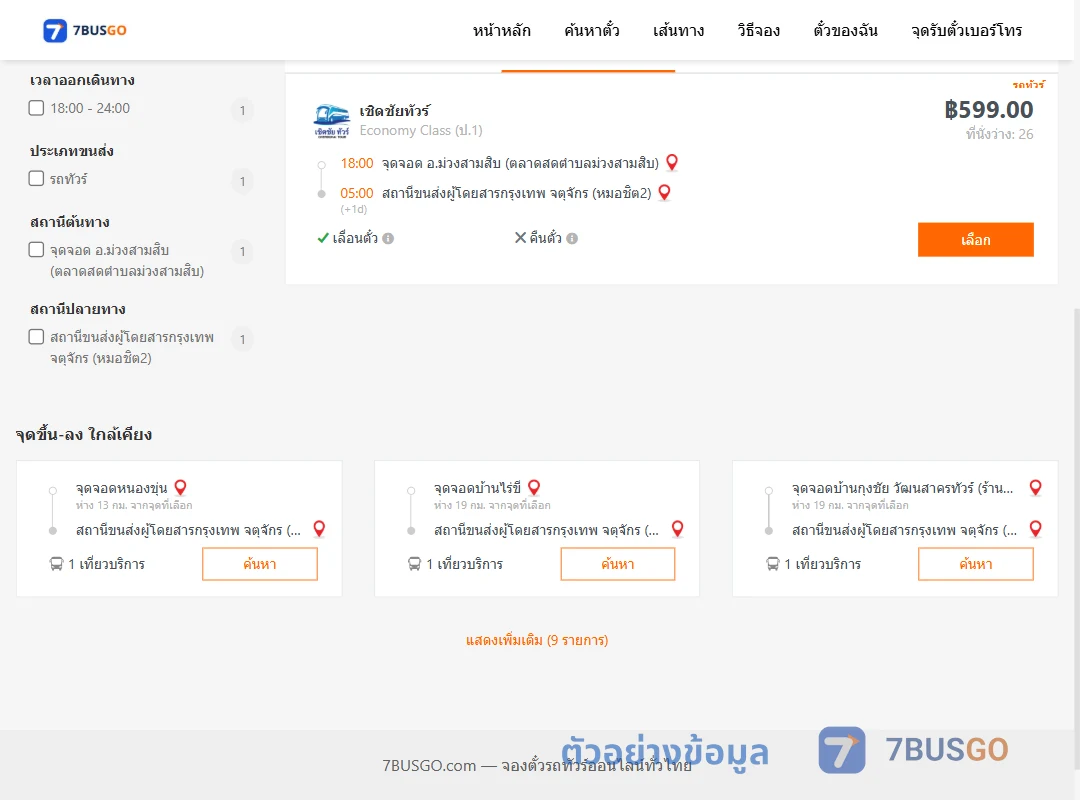The height and width of the screenshot is (800, 1080).
Task: Click เชิดชัยทัวร์ operator logo
Action: (332, 121)
